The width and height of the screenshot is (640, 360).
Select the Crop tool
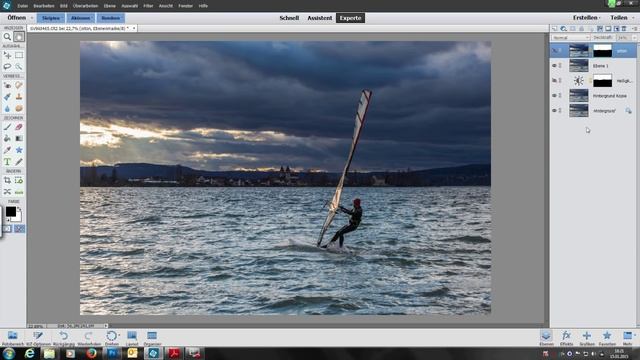[7, 180]
